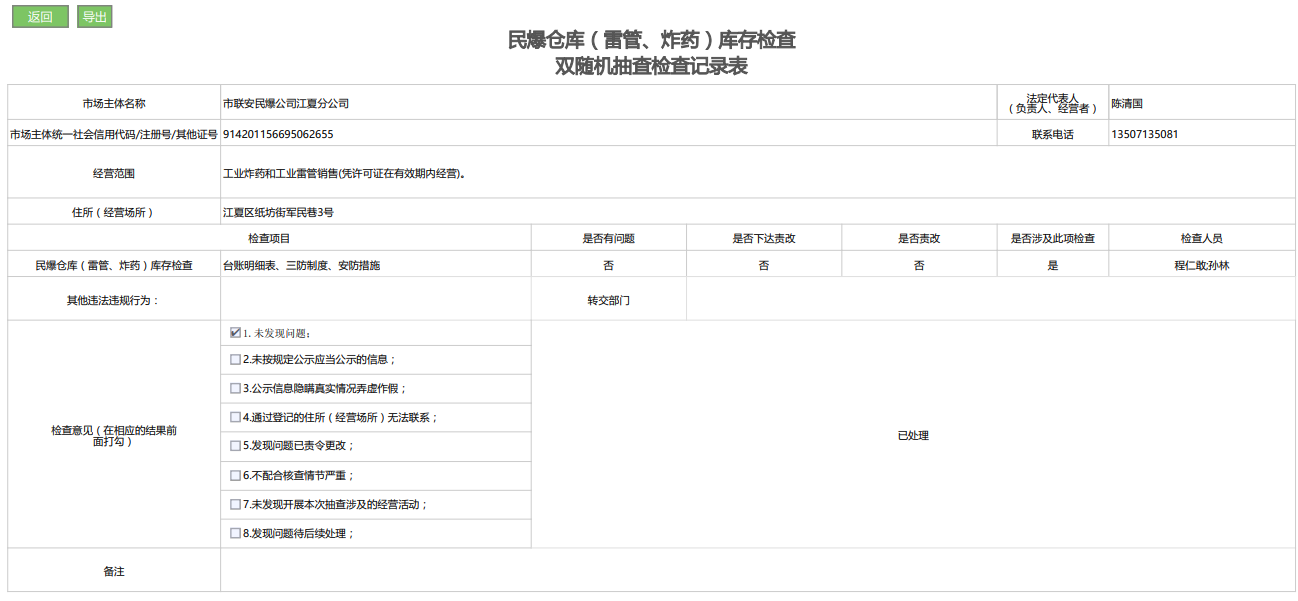Check 5.发现问题已责令更改 checkbox
This screenshot has height=601, width=1298.
click(235, 446)
